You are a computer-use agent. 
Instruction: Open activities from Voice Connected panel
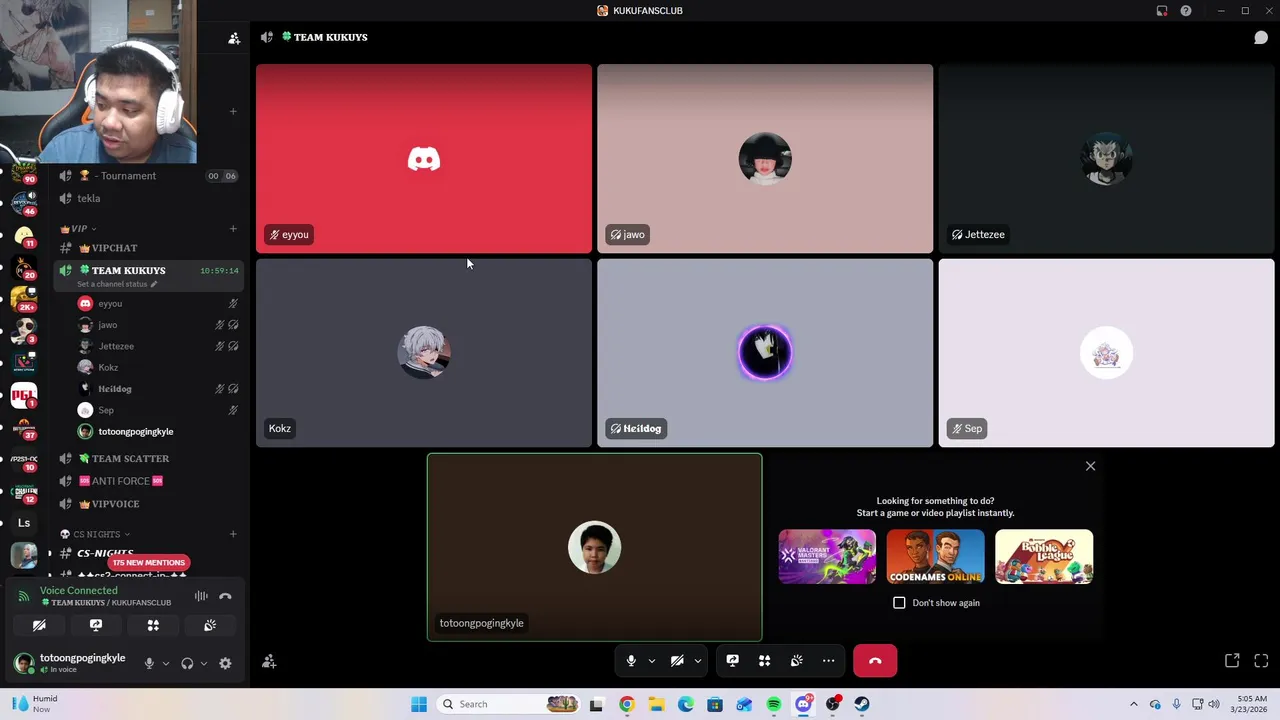[x=153, y=625]
